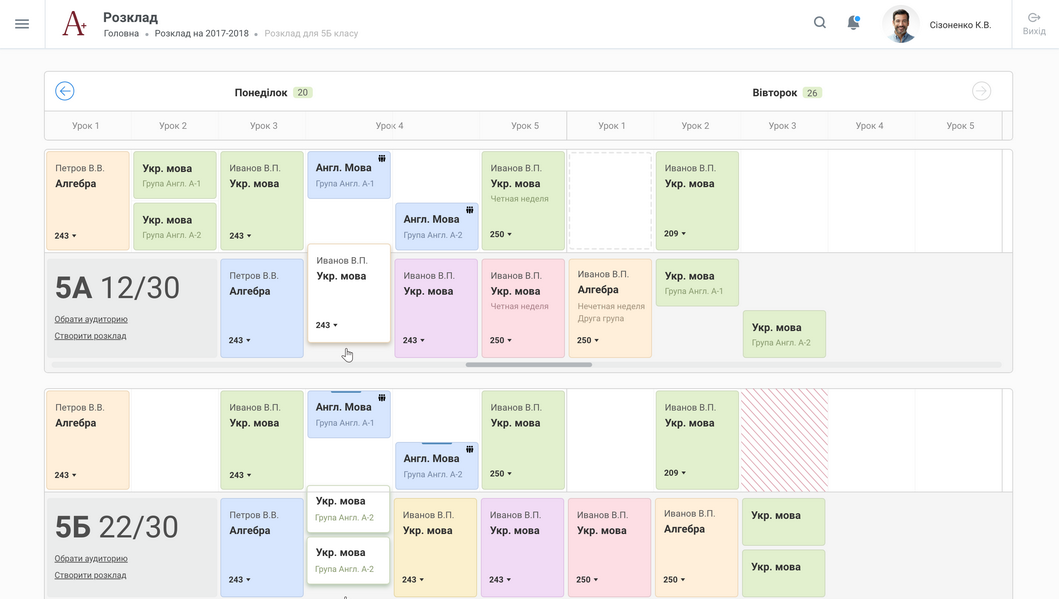Open Сізоненко К.В. profile avatar
Viewport: 1059px width, 599px height.
click(900, 24)
